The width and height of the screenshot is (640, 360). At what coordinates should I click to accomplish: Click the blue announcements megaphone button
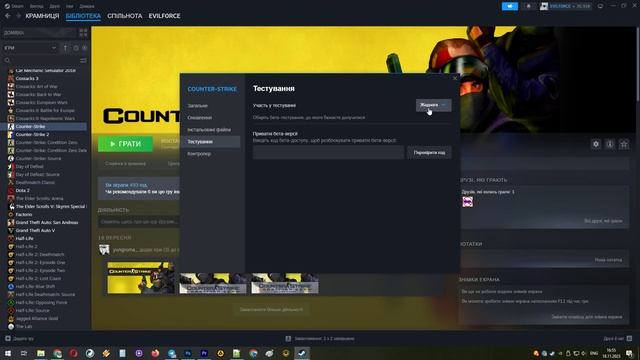click(x=510, y=6)
